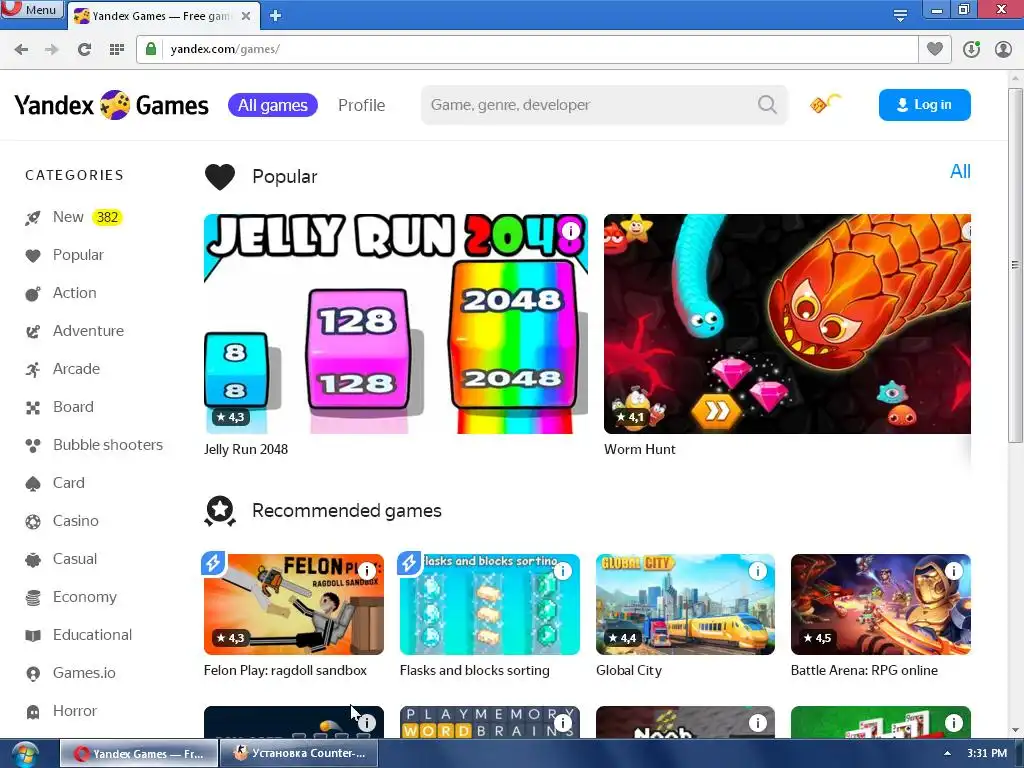
Task: Open the downloads icon in browser toolbar
Action: [971, 49]
